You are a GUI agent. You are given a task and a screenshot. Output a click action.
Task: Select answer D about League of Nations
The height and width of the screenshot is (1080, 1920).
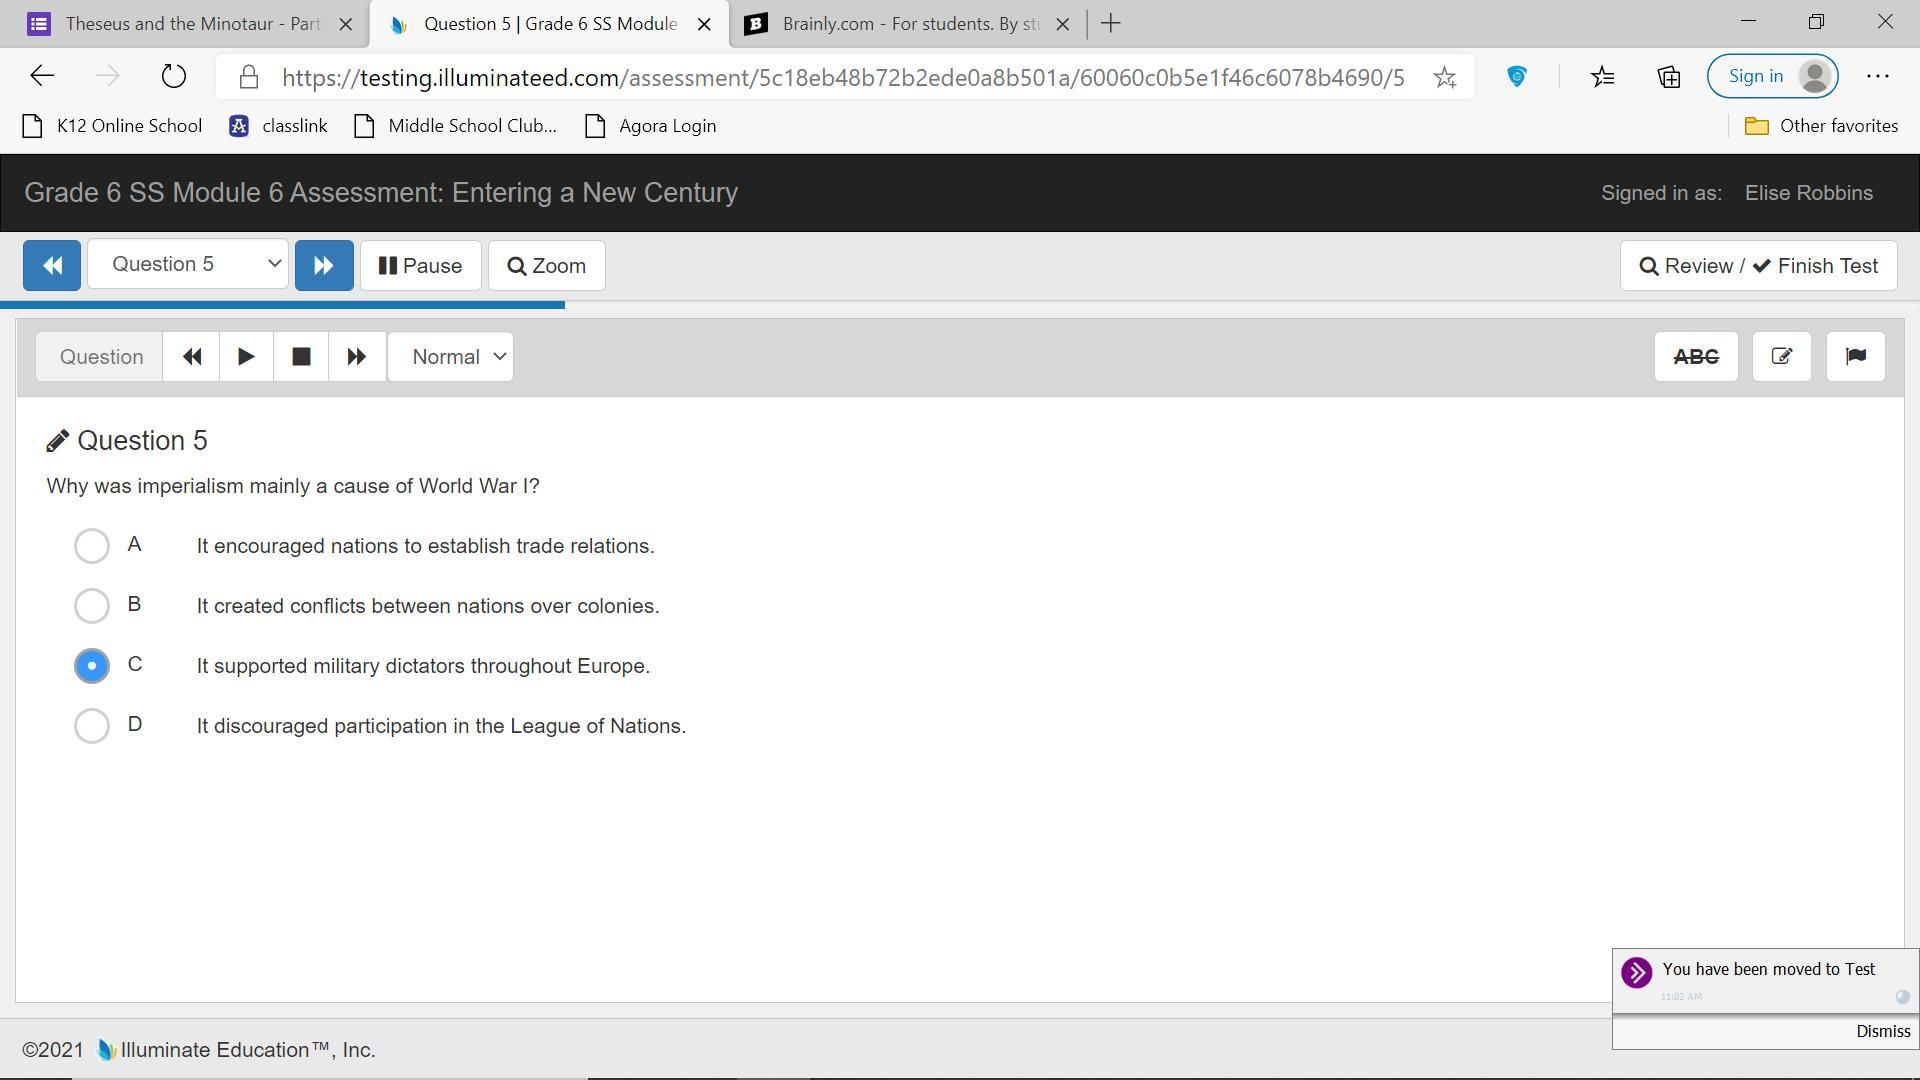(92, 726)
